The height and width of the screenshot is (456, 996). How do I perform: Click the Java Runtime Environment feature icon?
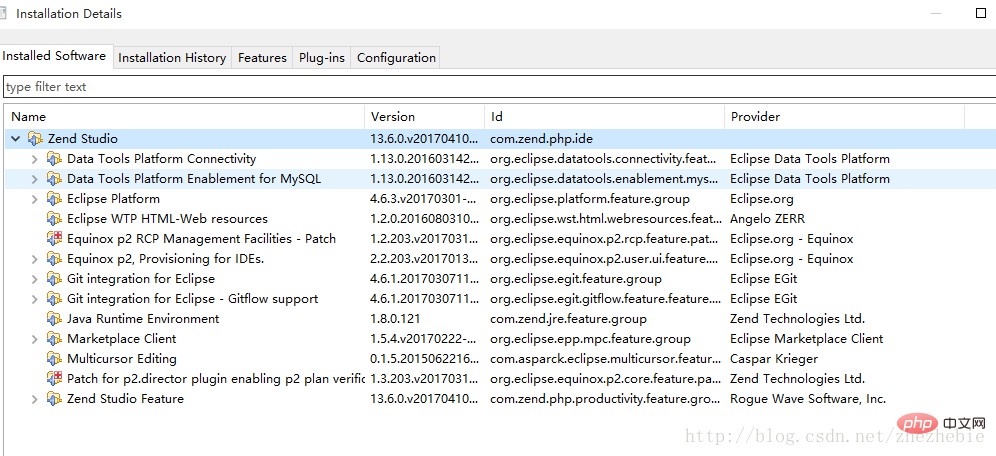click(x=54, y=319)
